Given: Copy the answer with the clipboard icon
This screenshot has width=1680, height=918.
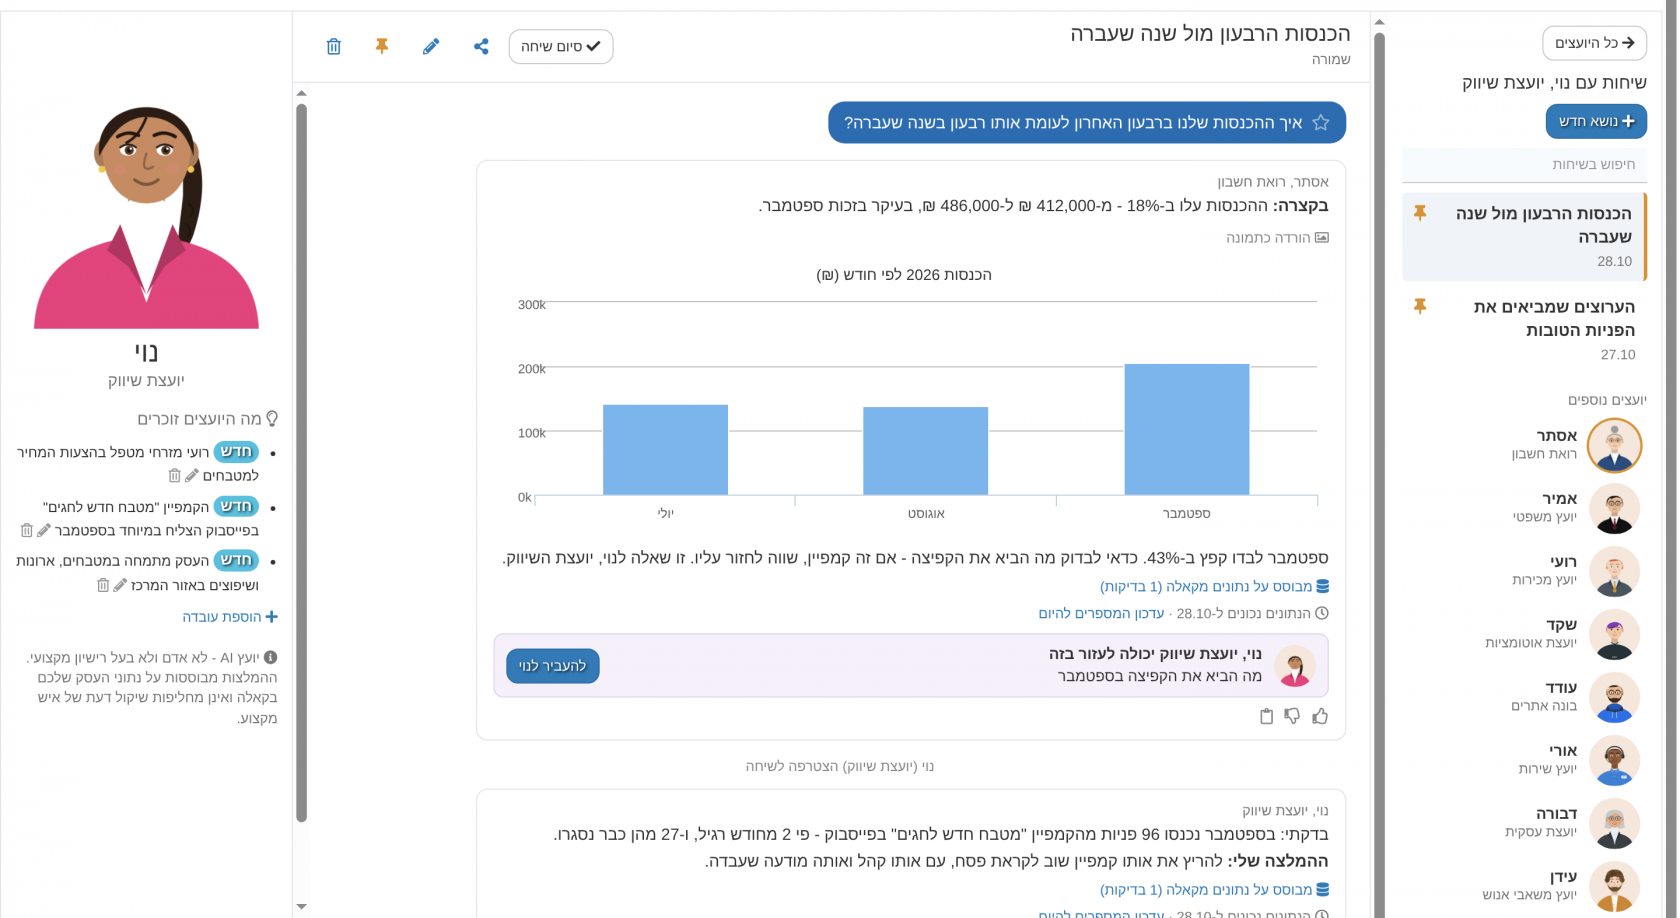Looking at the screenshot, I should tap(1266, 716).
